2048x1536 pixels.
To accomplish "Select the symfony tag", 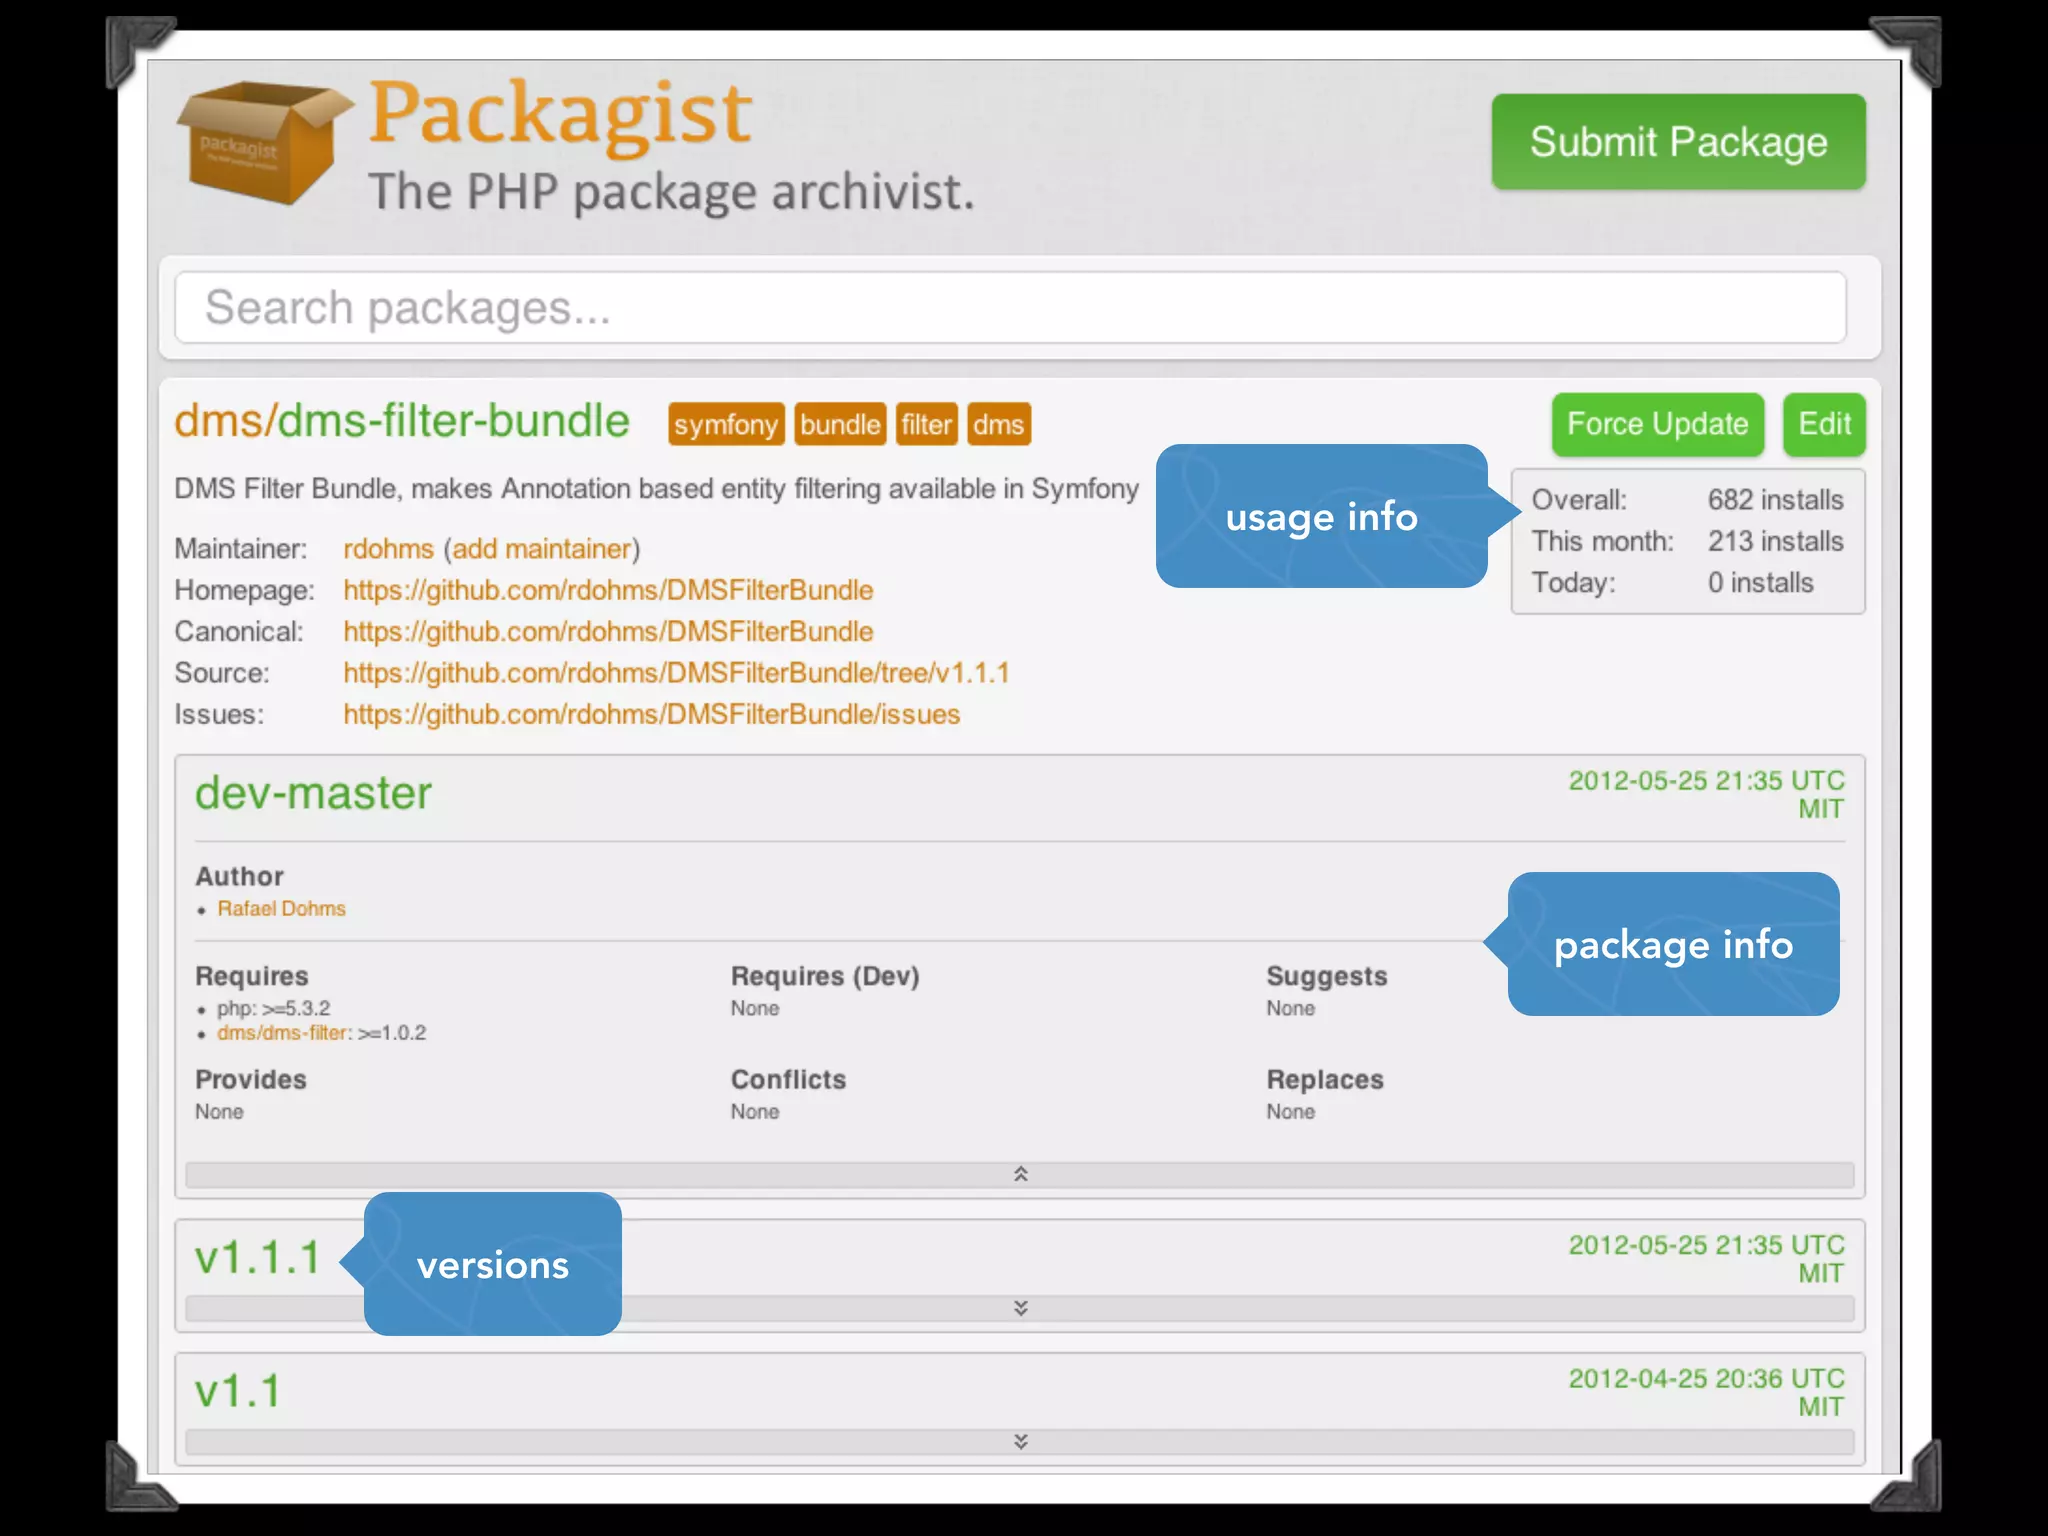I will [x=726, y=424].
